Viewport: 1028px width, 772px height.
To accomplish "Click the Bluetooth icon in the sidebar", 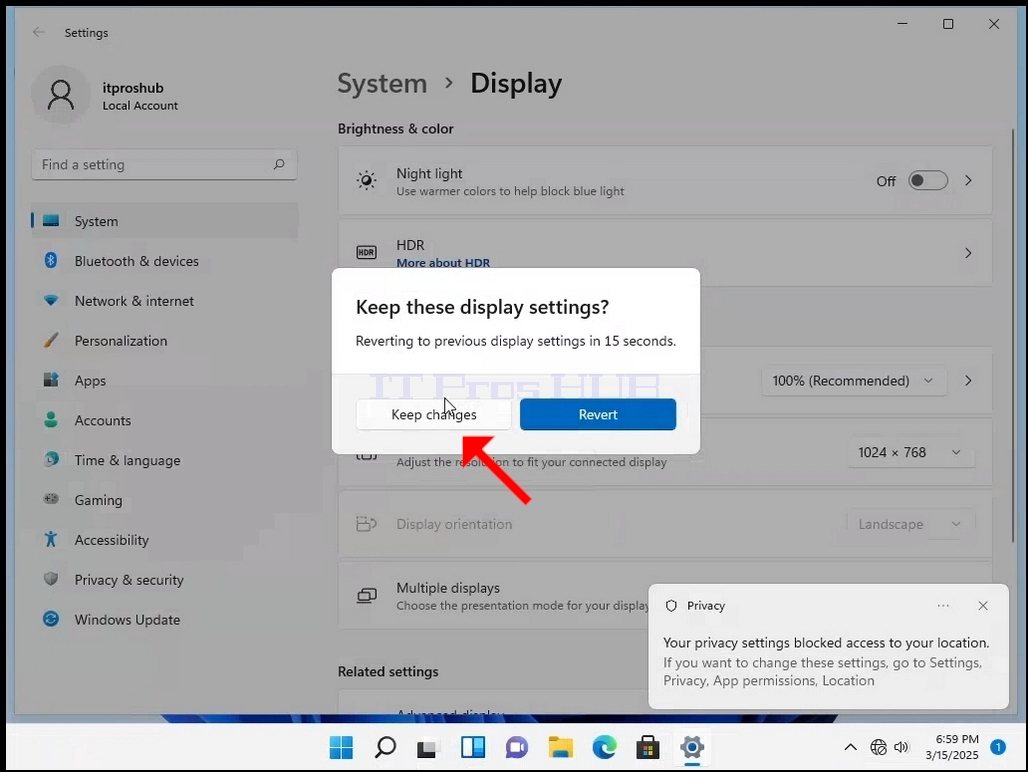I will [50, 260].
